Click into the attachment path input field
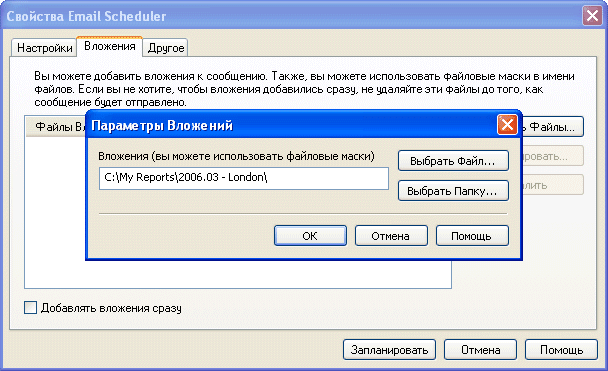This screenshot has height=371, width=608. [x=244, y=178]
